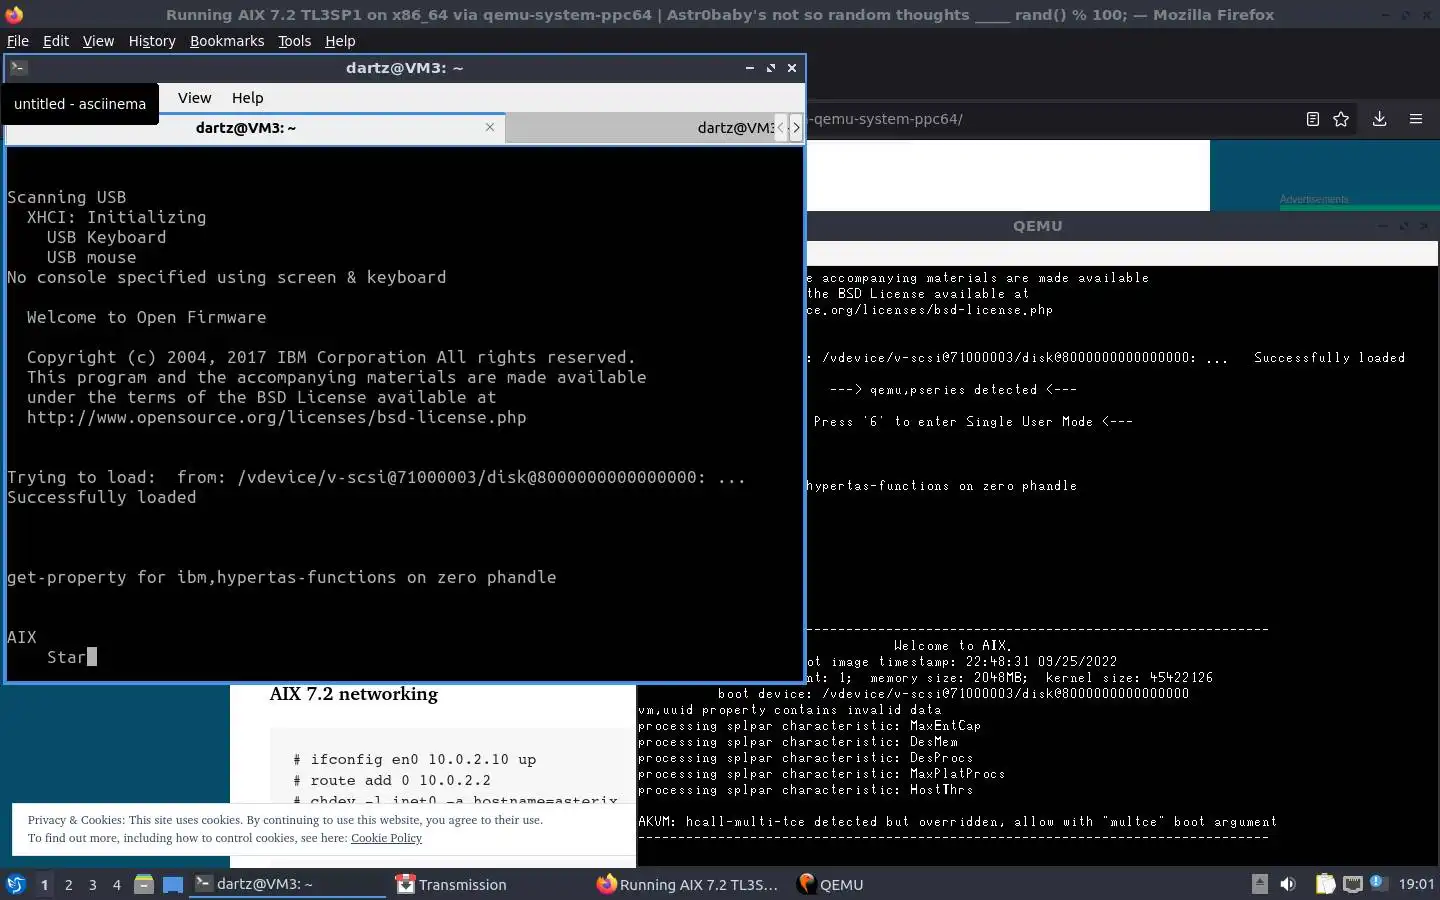Click the 'ifconfig en0 10.0.2.10 up' code line
Screen dimensions: 1440x900
click(415, 760)
